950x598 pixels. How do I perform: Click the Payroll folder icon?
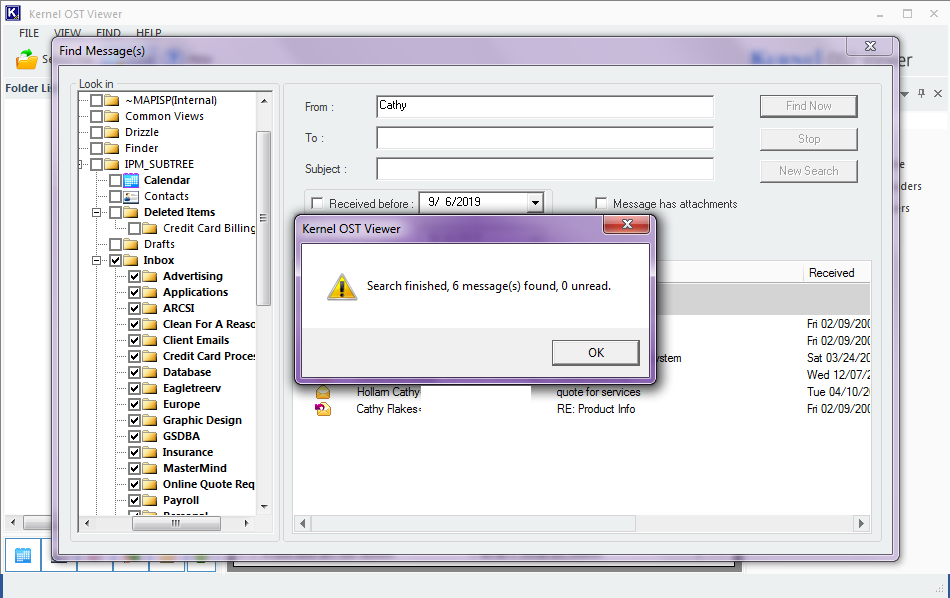(150, 500)
